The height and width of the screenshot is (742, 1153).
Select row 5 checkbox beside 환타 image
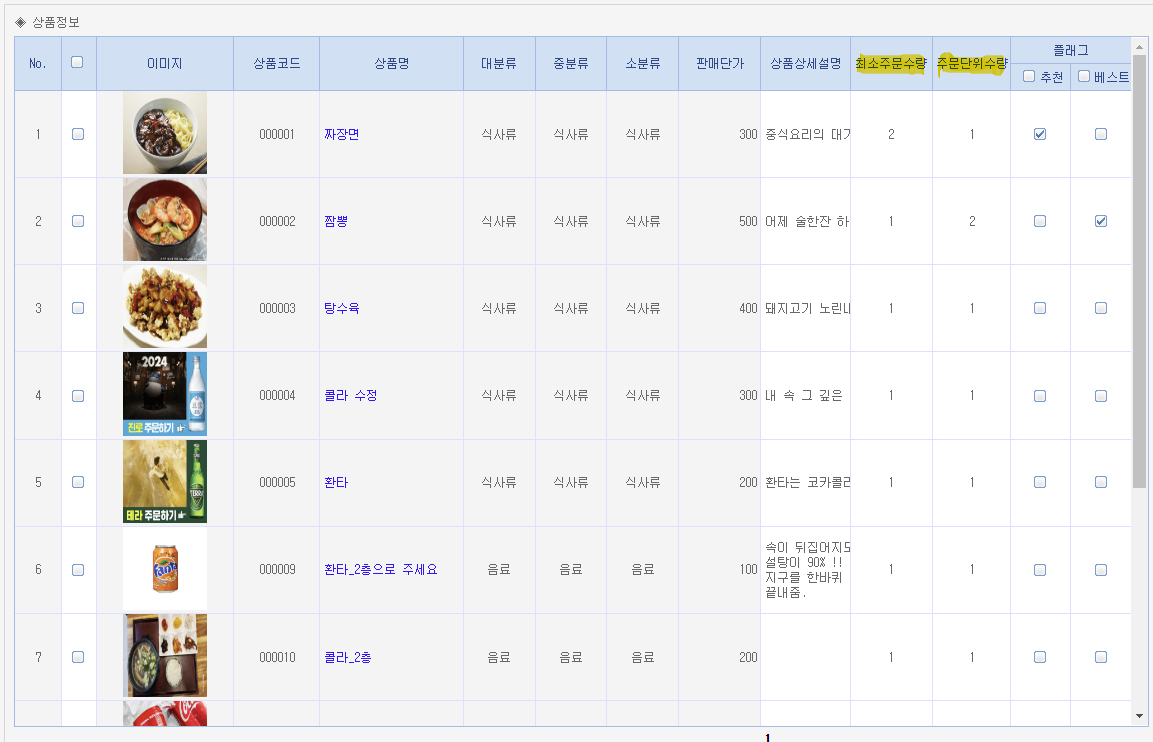coord(78,482)
